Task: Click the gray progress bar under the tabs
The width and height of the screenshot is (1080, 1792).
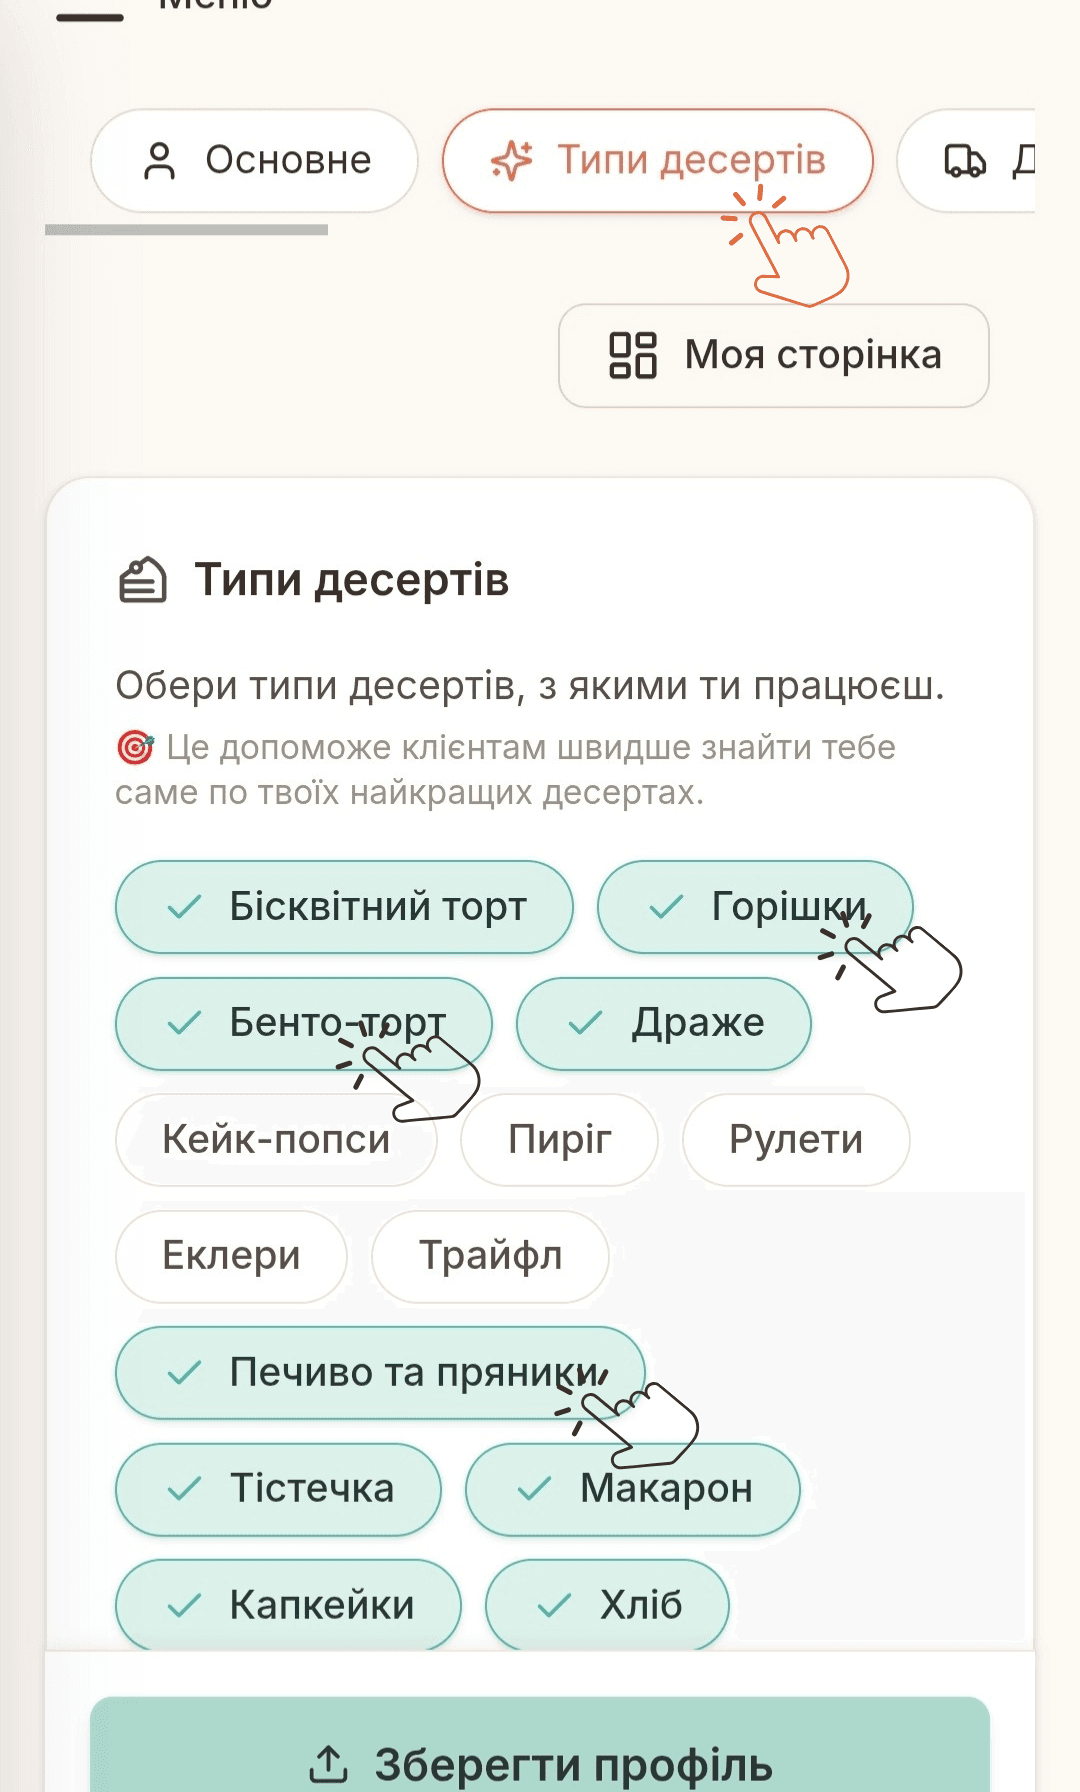Action: click(x=186, y=230)
